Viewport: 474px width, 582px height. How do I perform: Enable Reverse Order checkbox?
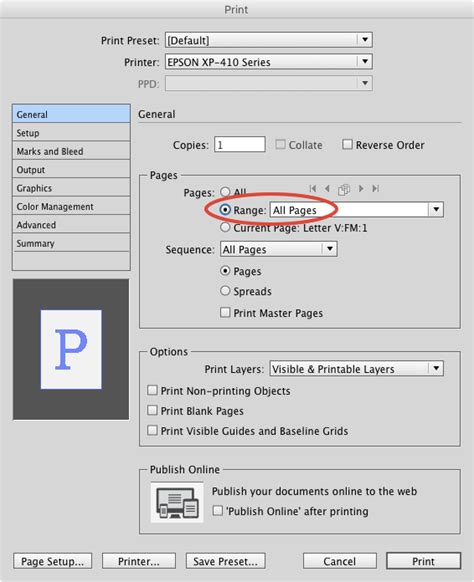(347, 144)
